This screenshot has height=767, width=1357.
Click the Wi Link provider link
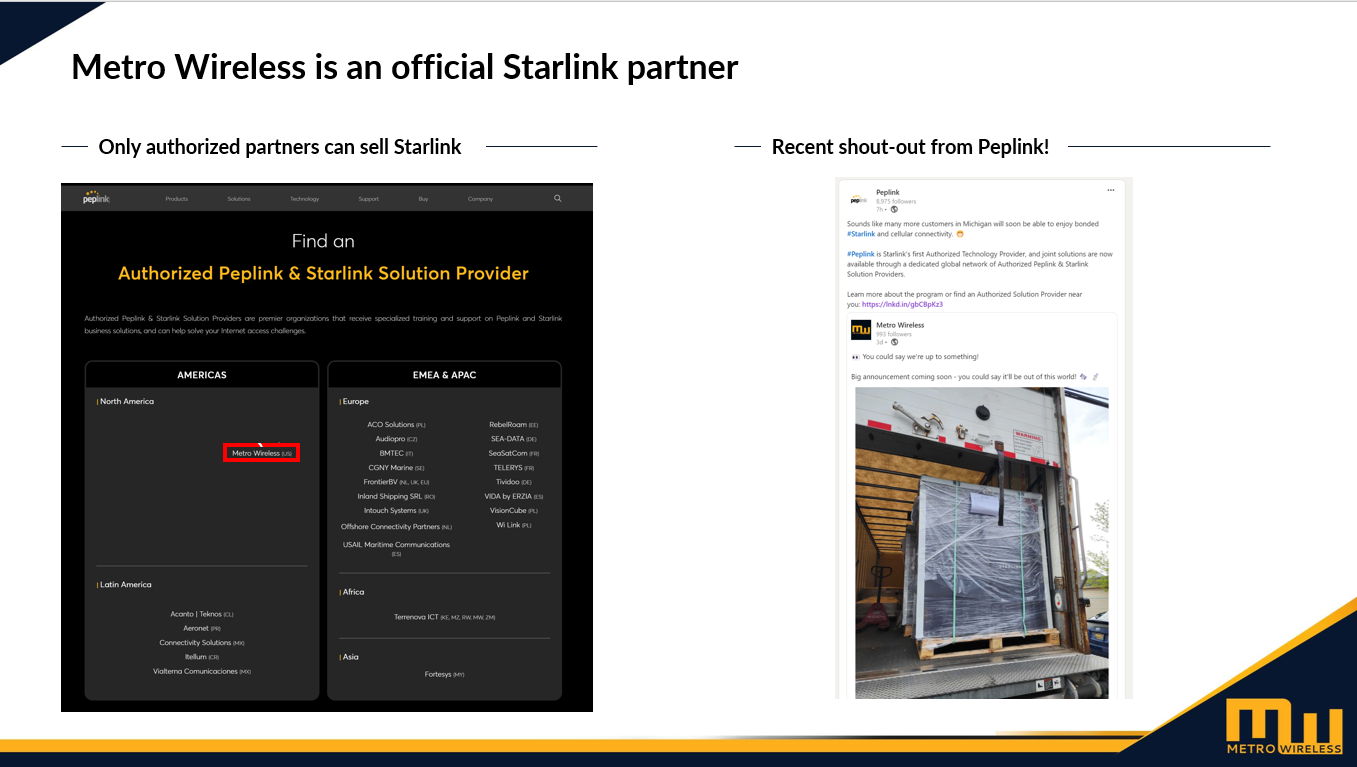514,525
